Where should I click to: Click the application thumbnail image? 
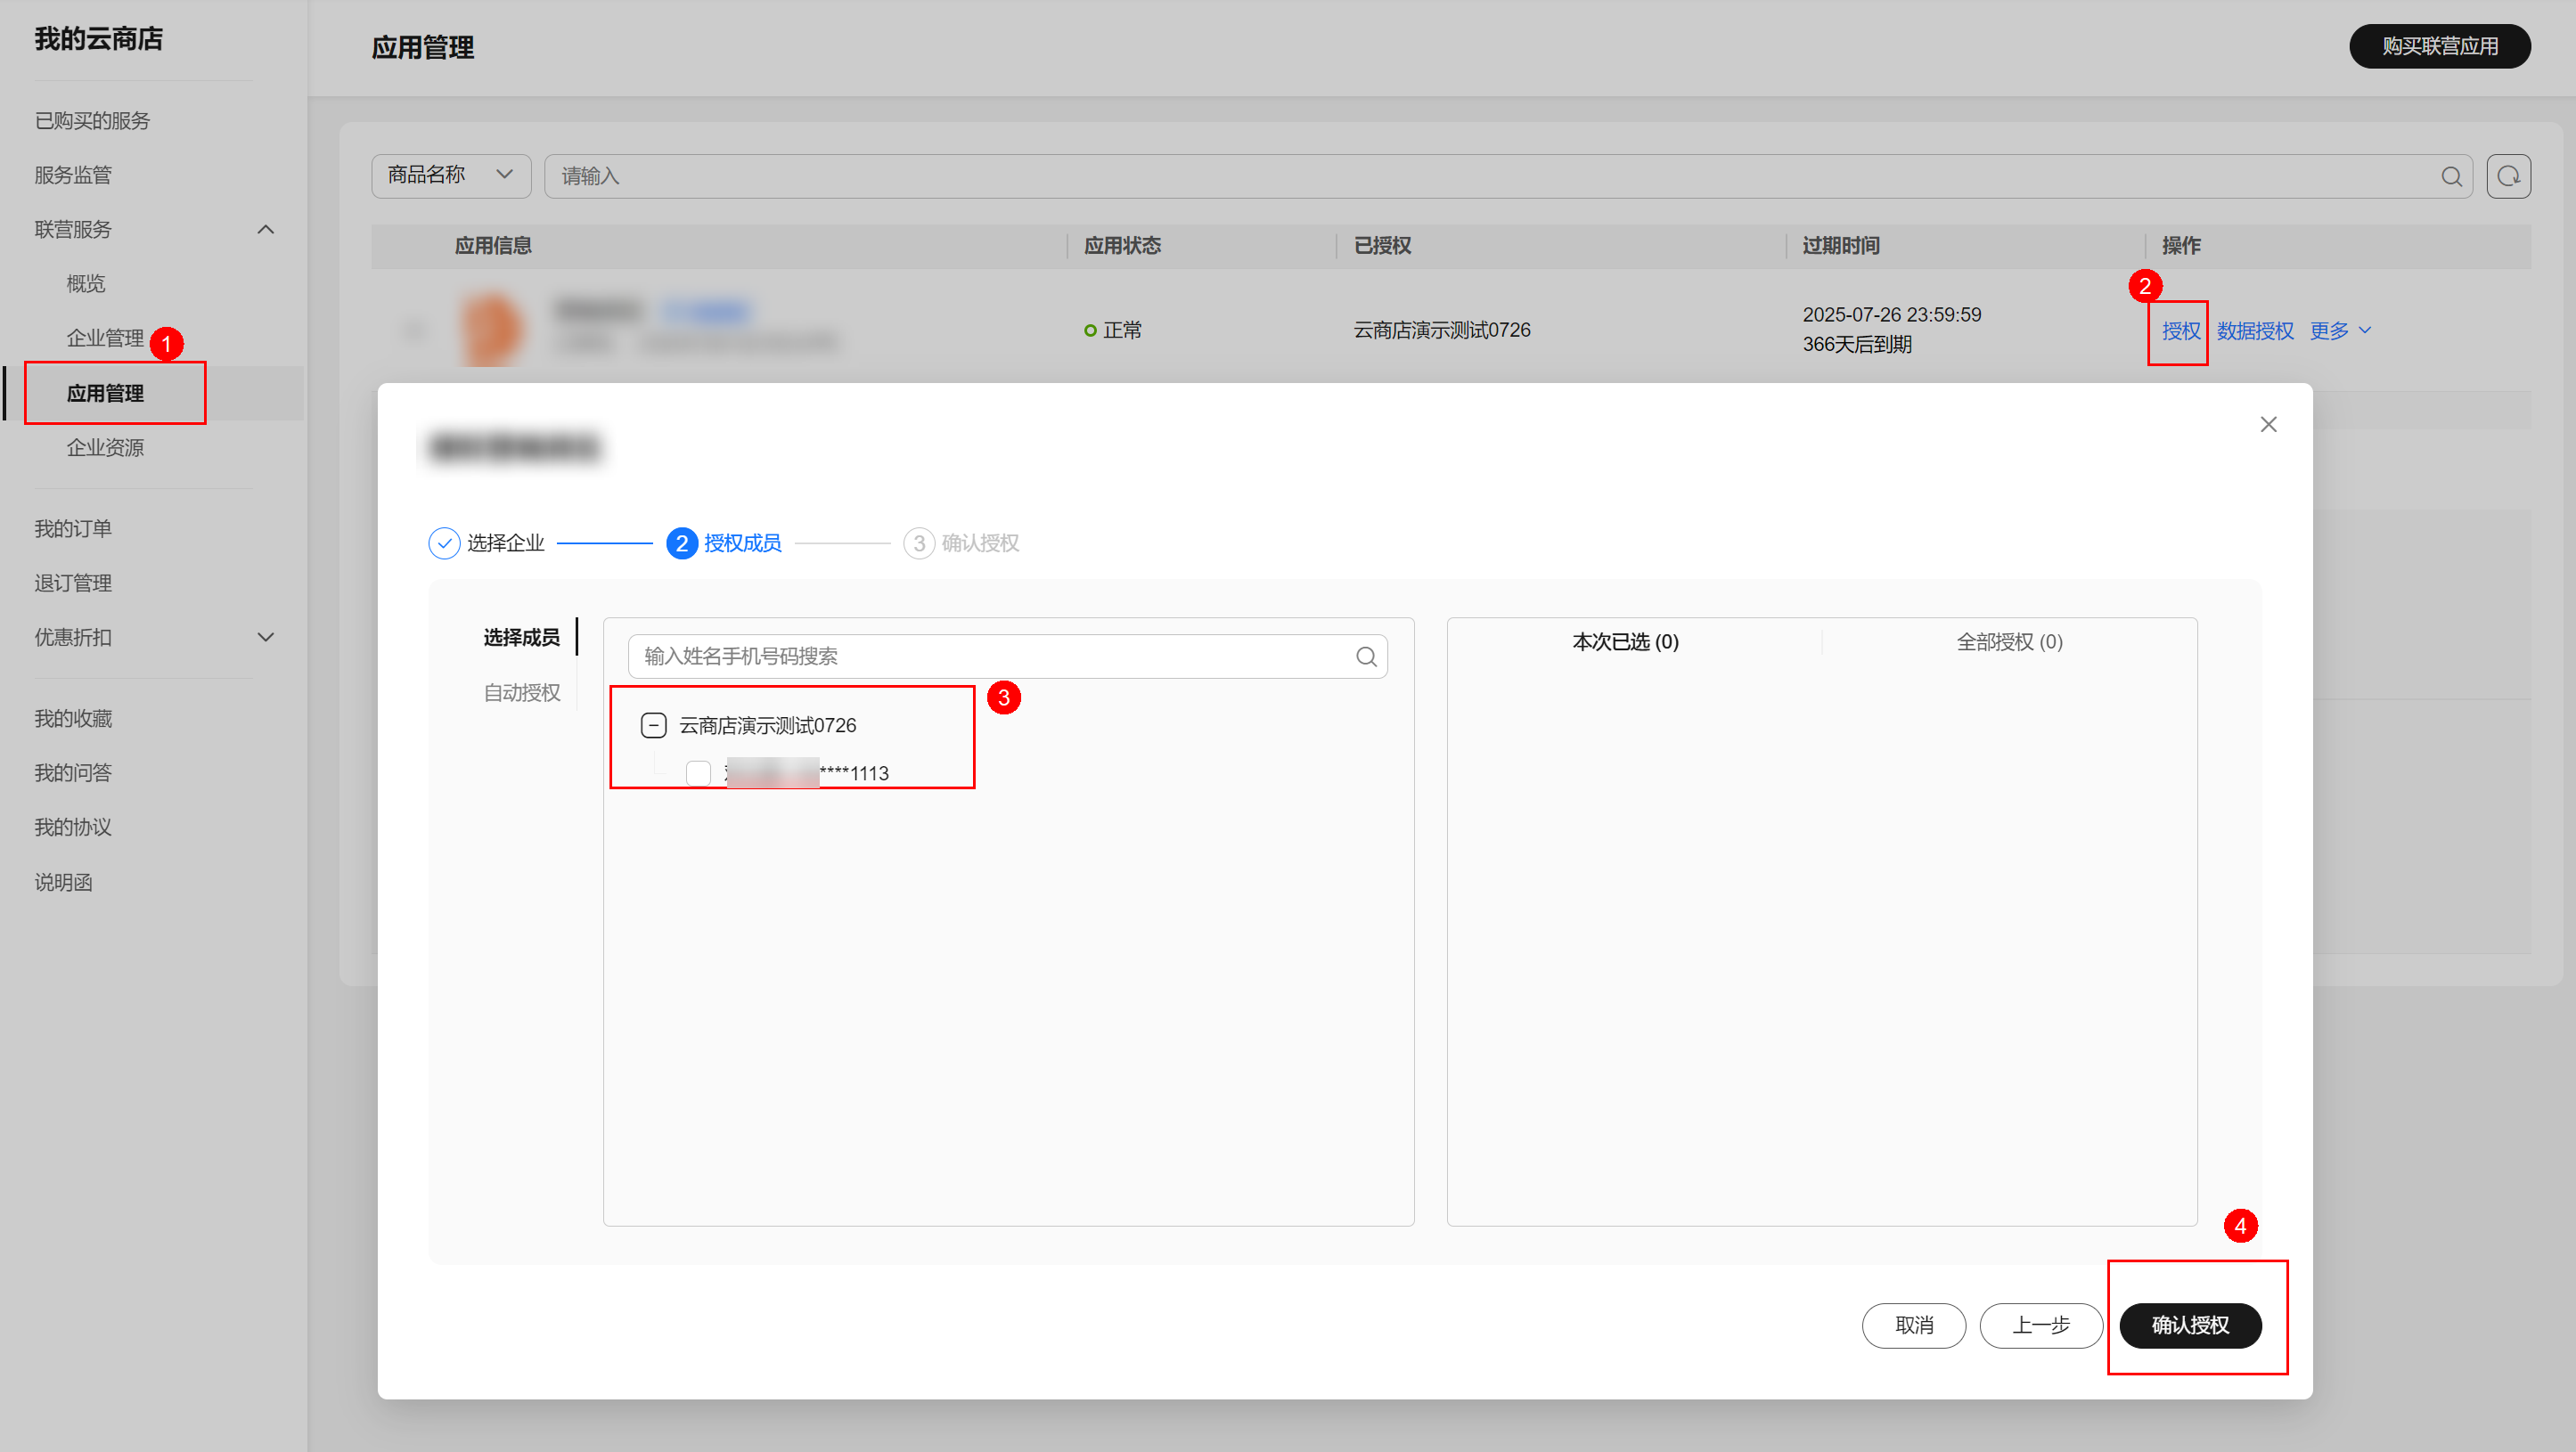(x=491, y=328)
